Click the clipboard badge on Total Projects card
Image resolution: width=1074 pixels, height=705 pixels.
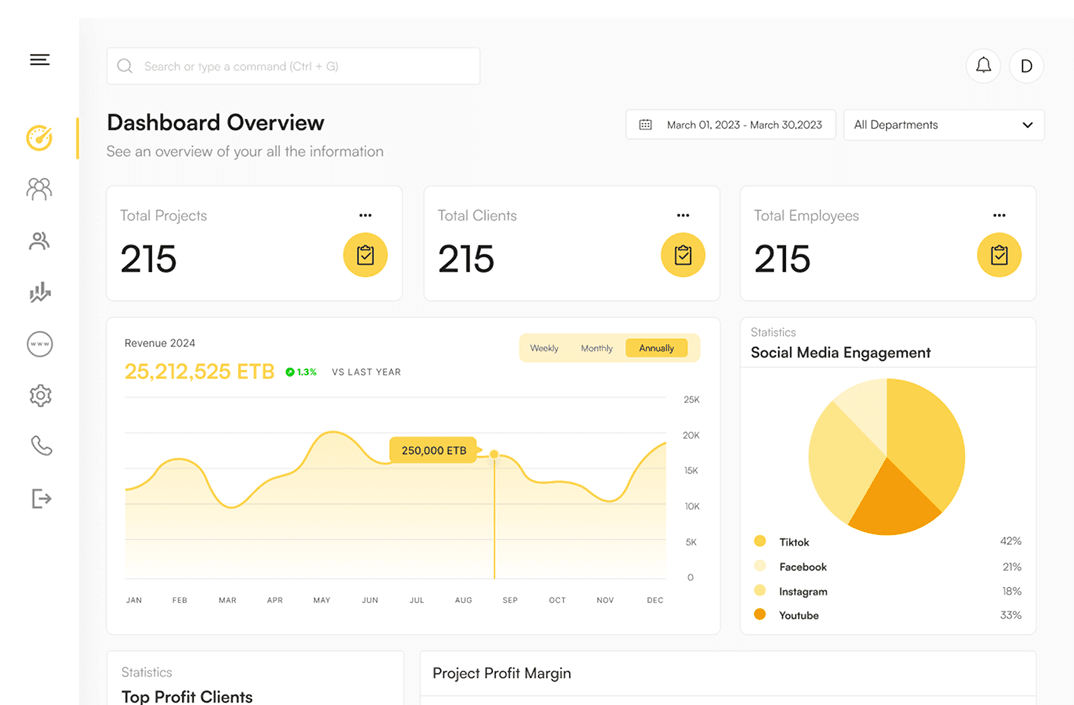point(365,255)
